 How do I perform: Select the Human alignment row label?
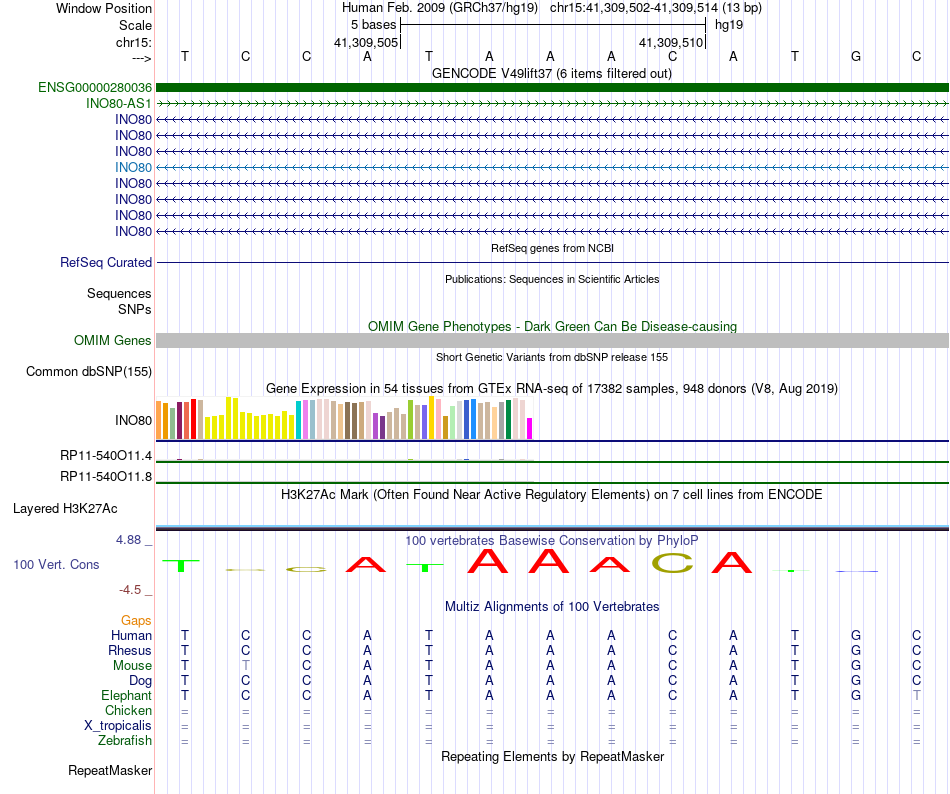131,635
